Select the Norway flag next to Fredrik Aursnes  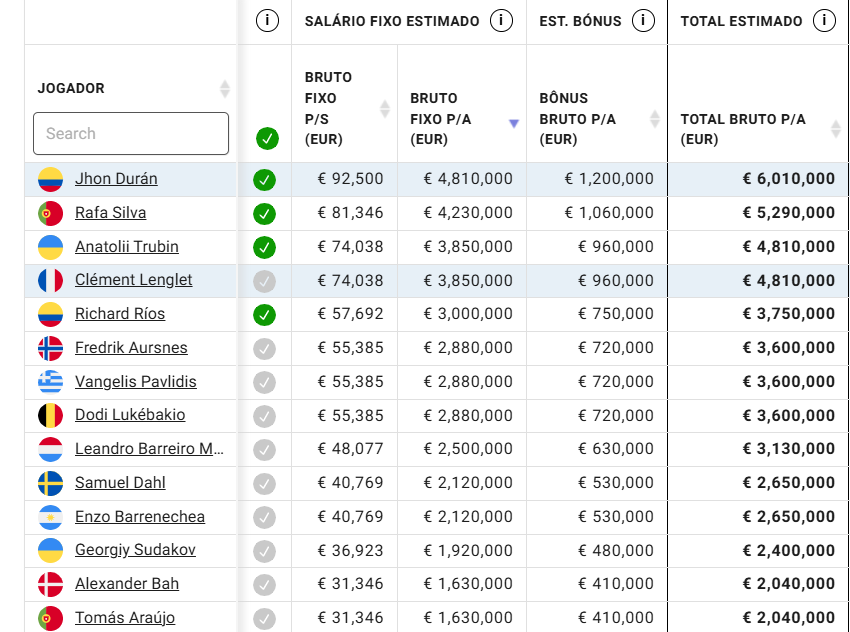pyautogui.click(x=50, y=349)
